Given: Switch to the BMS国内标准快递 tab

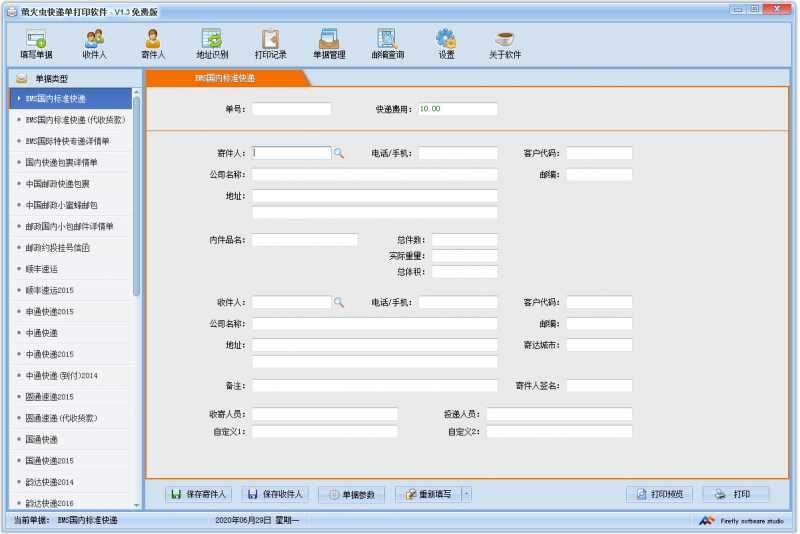Looking at the screenshot, I should 225,78.
